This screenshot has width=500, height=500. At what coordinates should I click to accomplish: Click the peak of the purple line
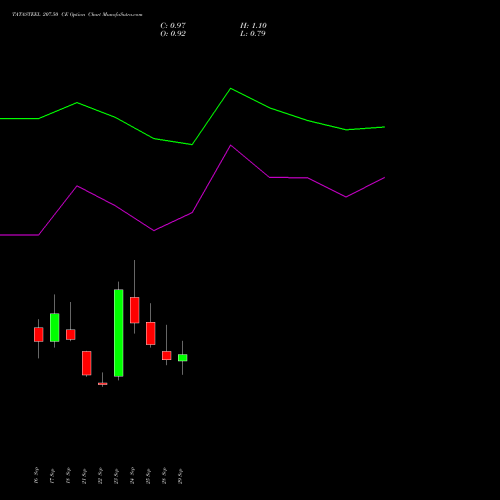(231, 145)
